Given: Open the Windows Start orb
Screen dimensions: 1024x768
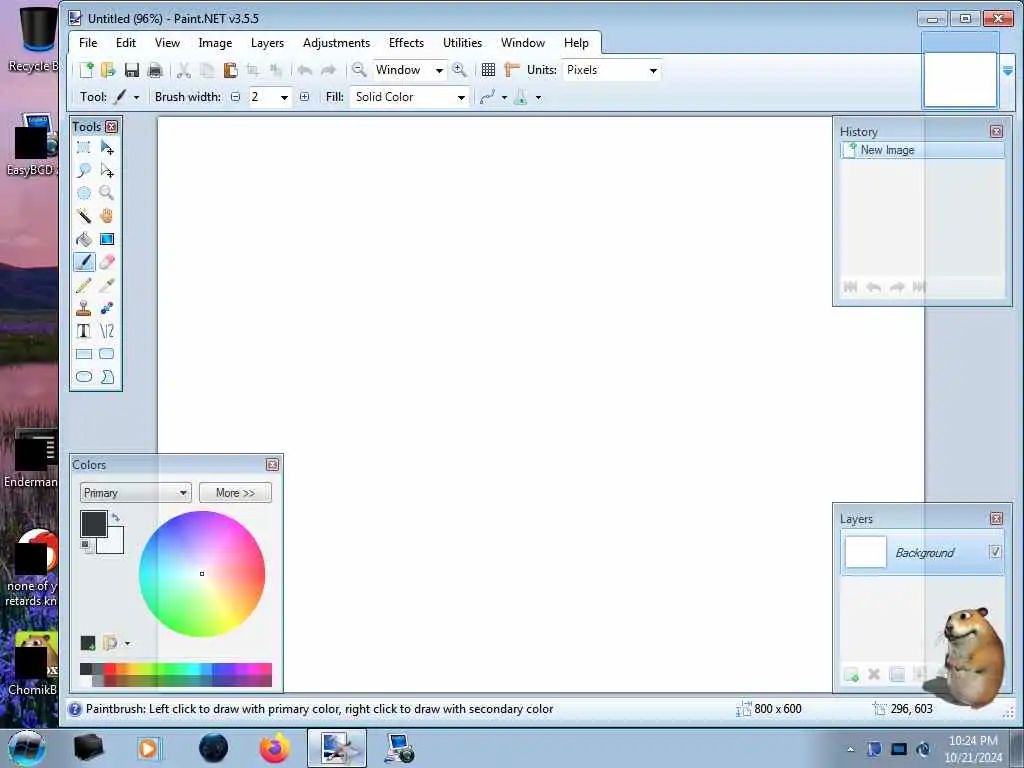Looking at the screenshot, I should tap(27, 748).
